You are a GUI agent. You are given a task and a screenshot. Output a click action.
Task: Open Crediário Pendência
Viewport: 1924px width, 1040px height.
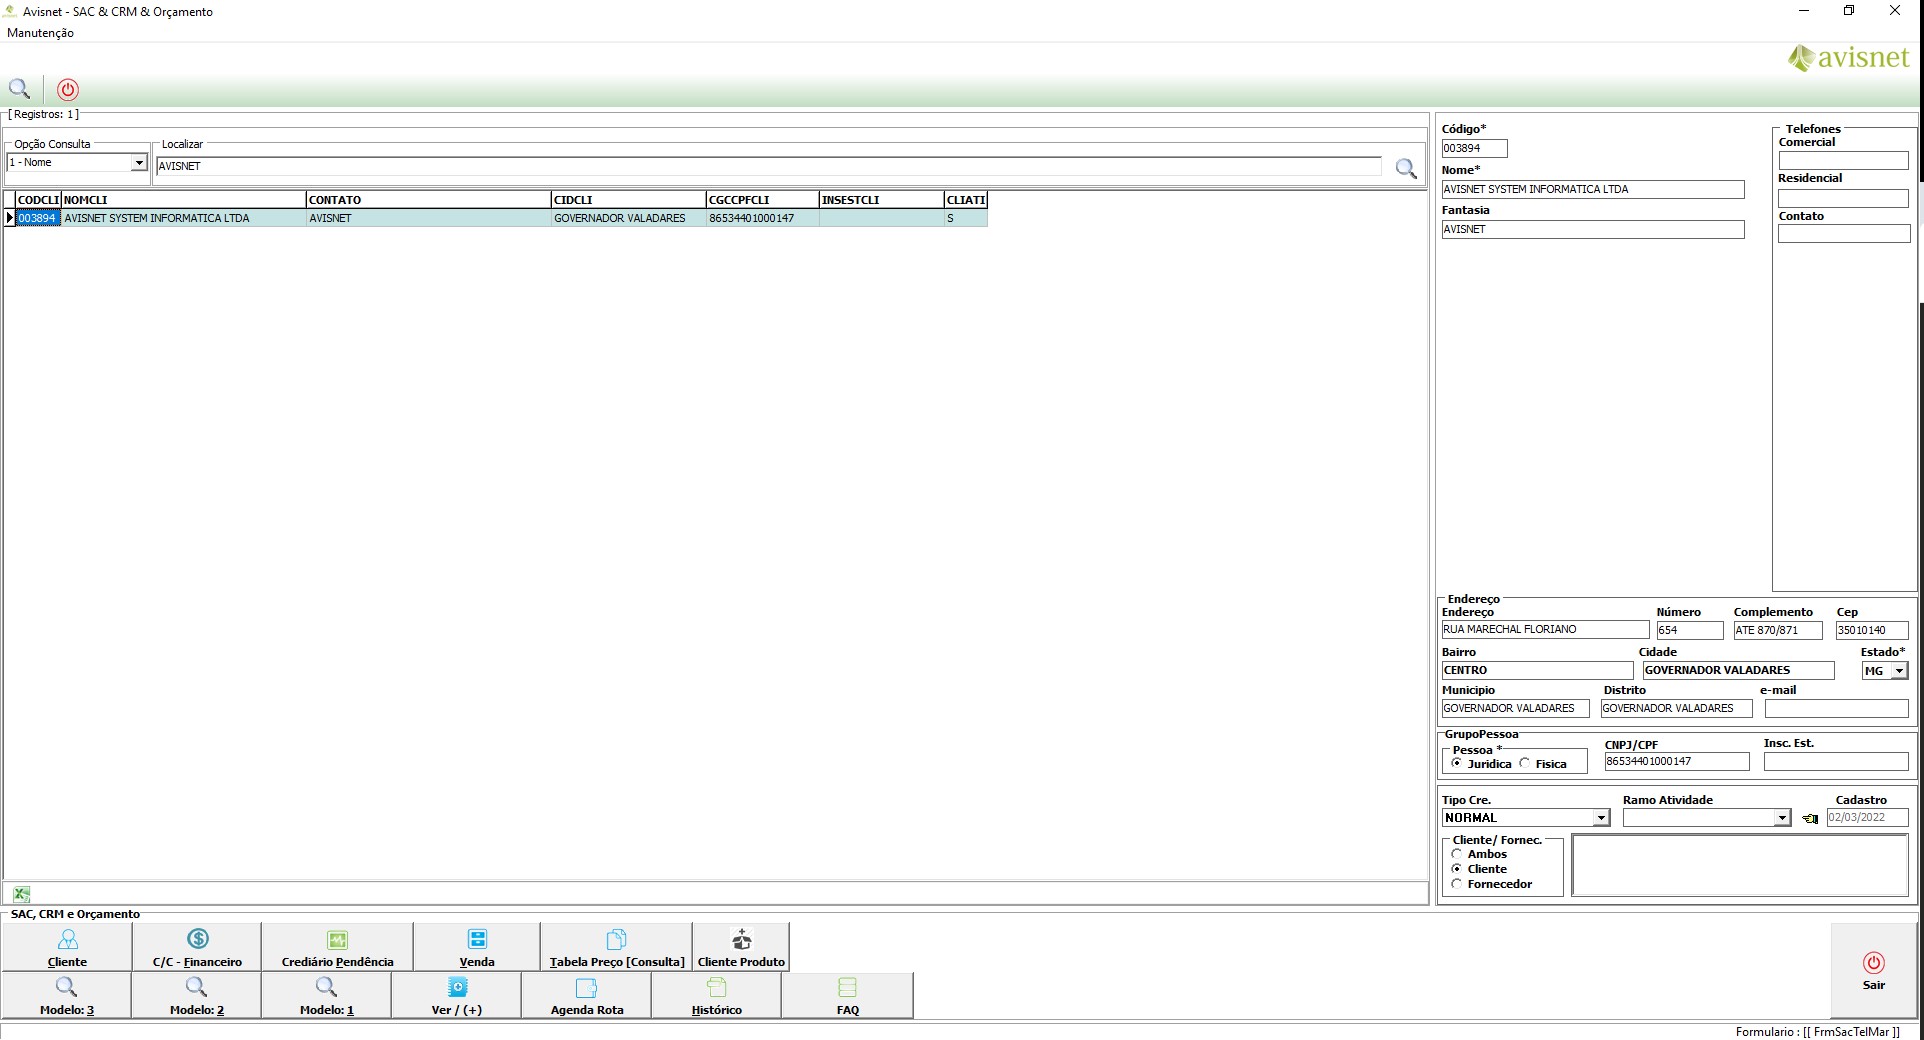(x=337, y=947)
